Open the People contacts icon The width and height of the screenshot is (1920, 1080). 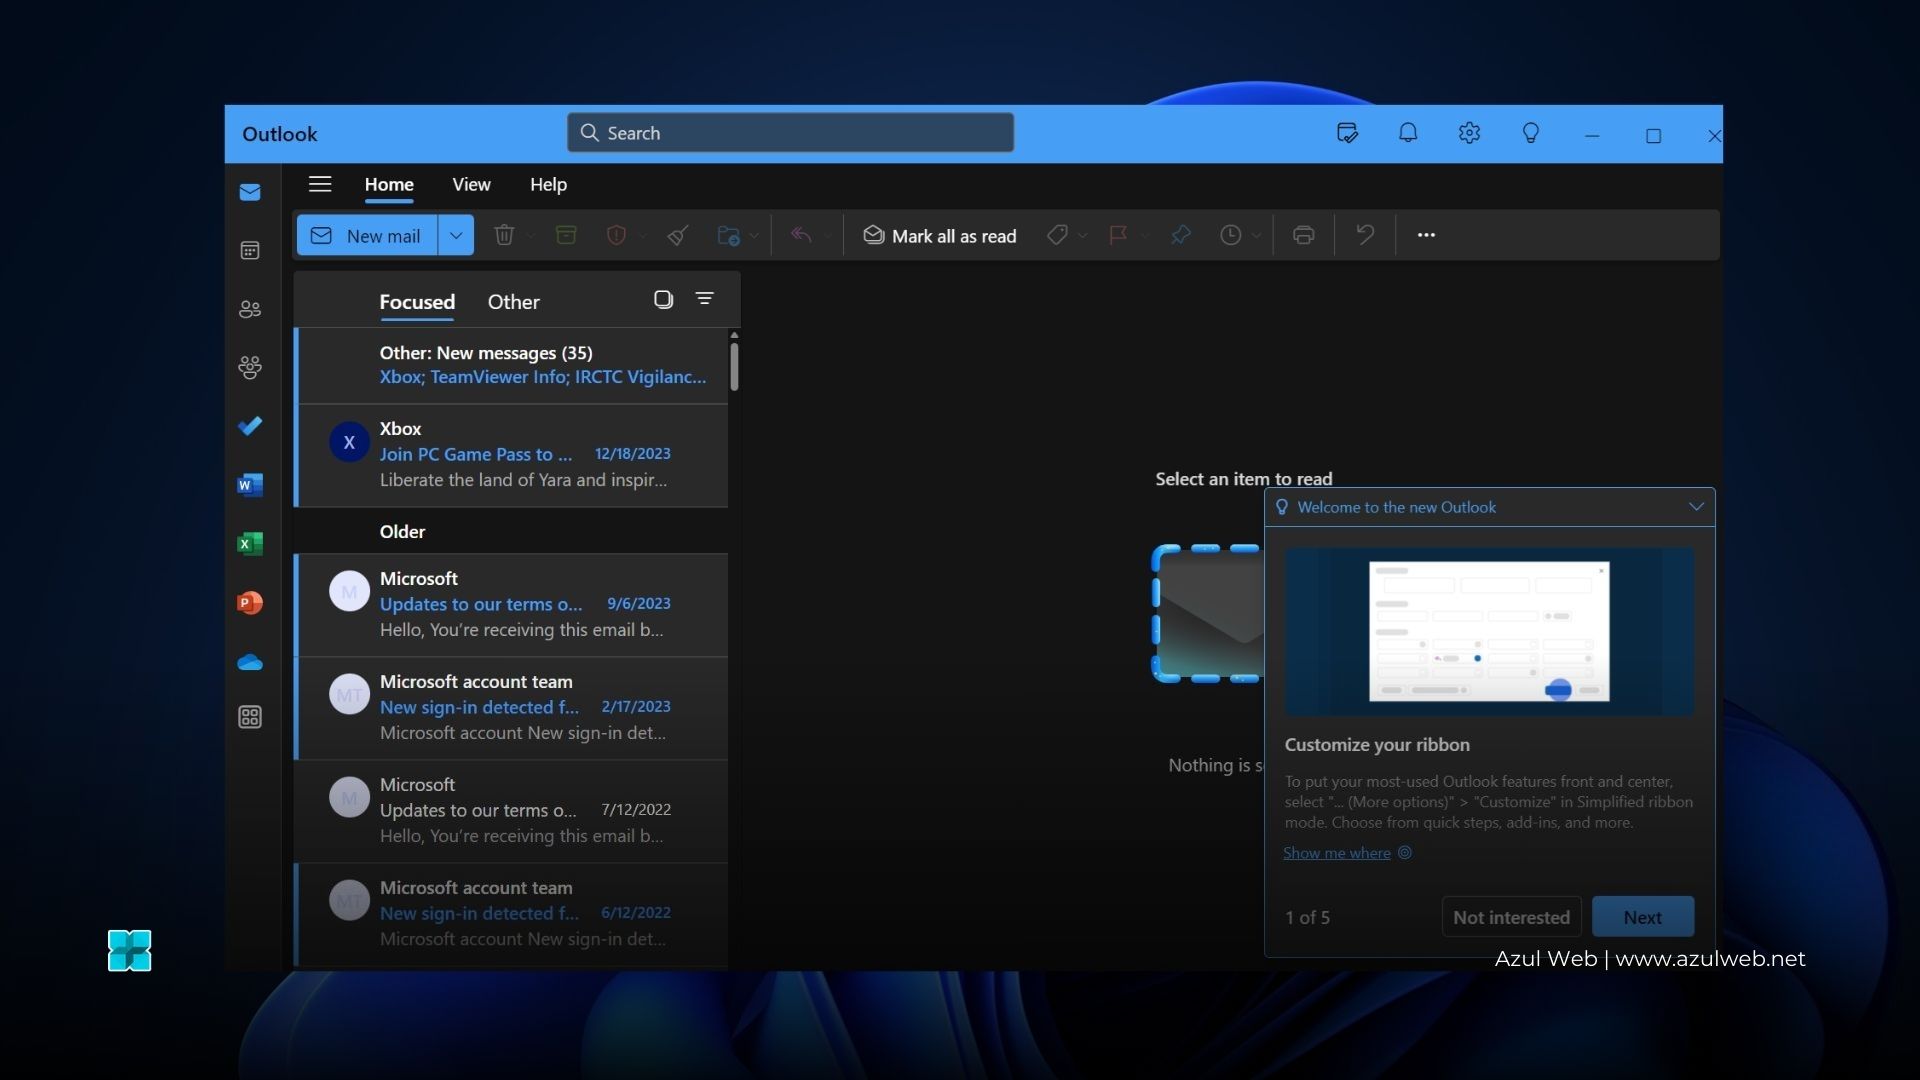(x=250, y=309)
